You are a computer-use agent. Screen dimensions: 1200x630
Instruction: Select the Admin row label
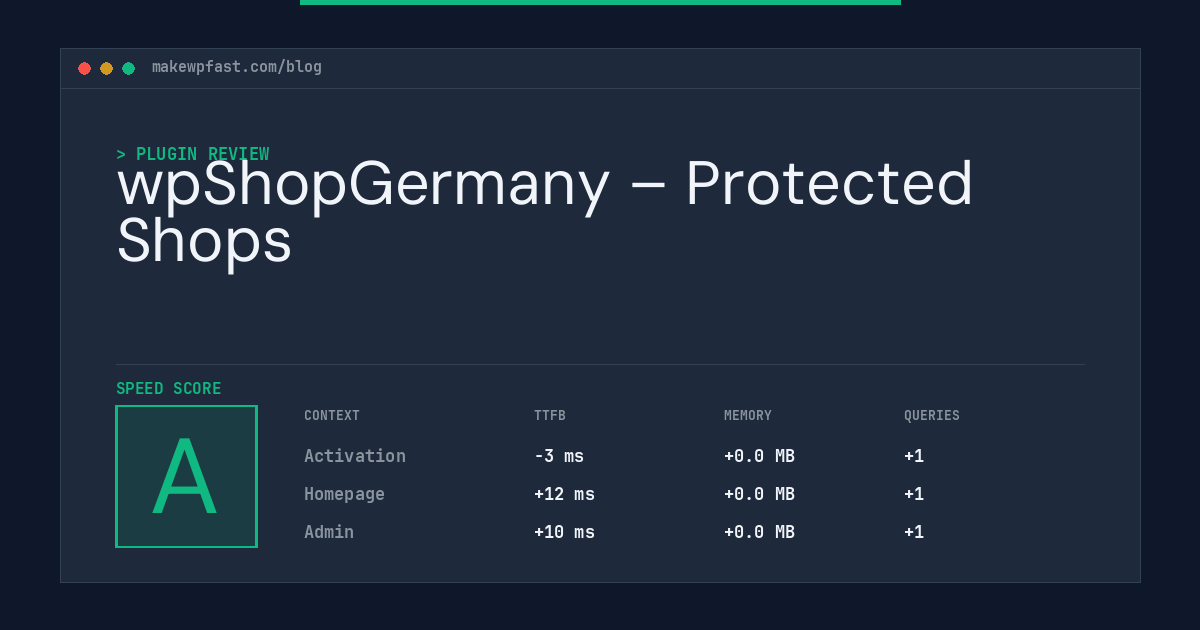click(x=329, y=532)
